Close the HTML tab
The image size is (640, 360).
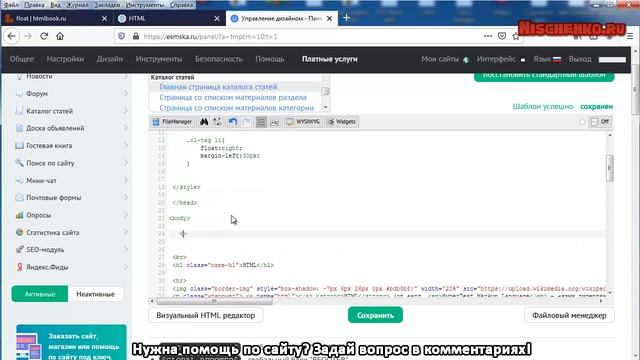click(217, 18)
